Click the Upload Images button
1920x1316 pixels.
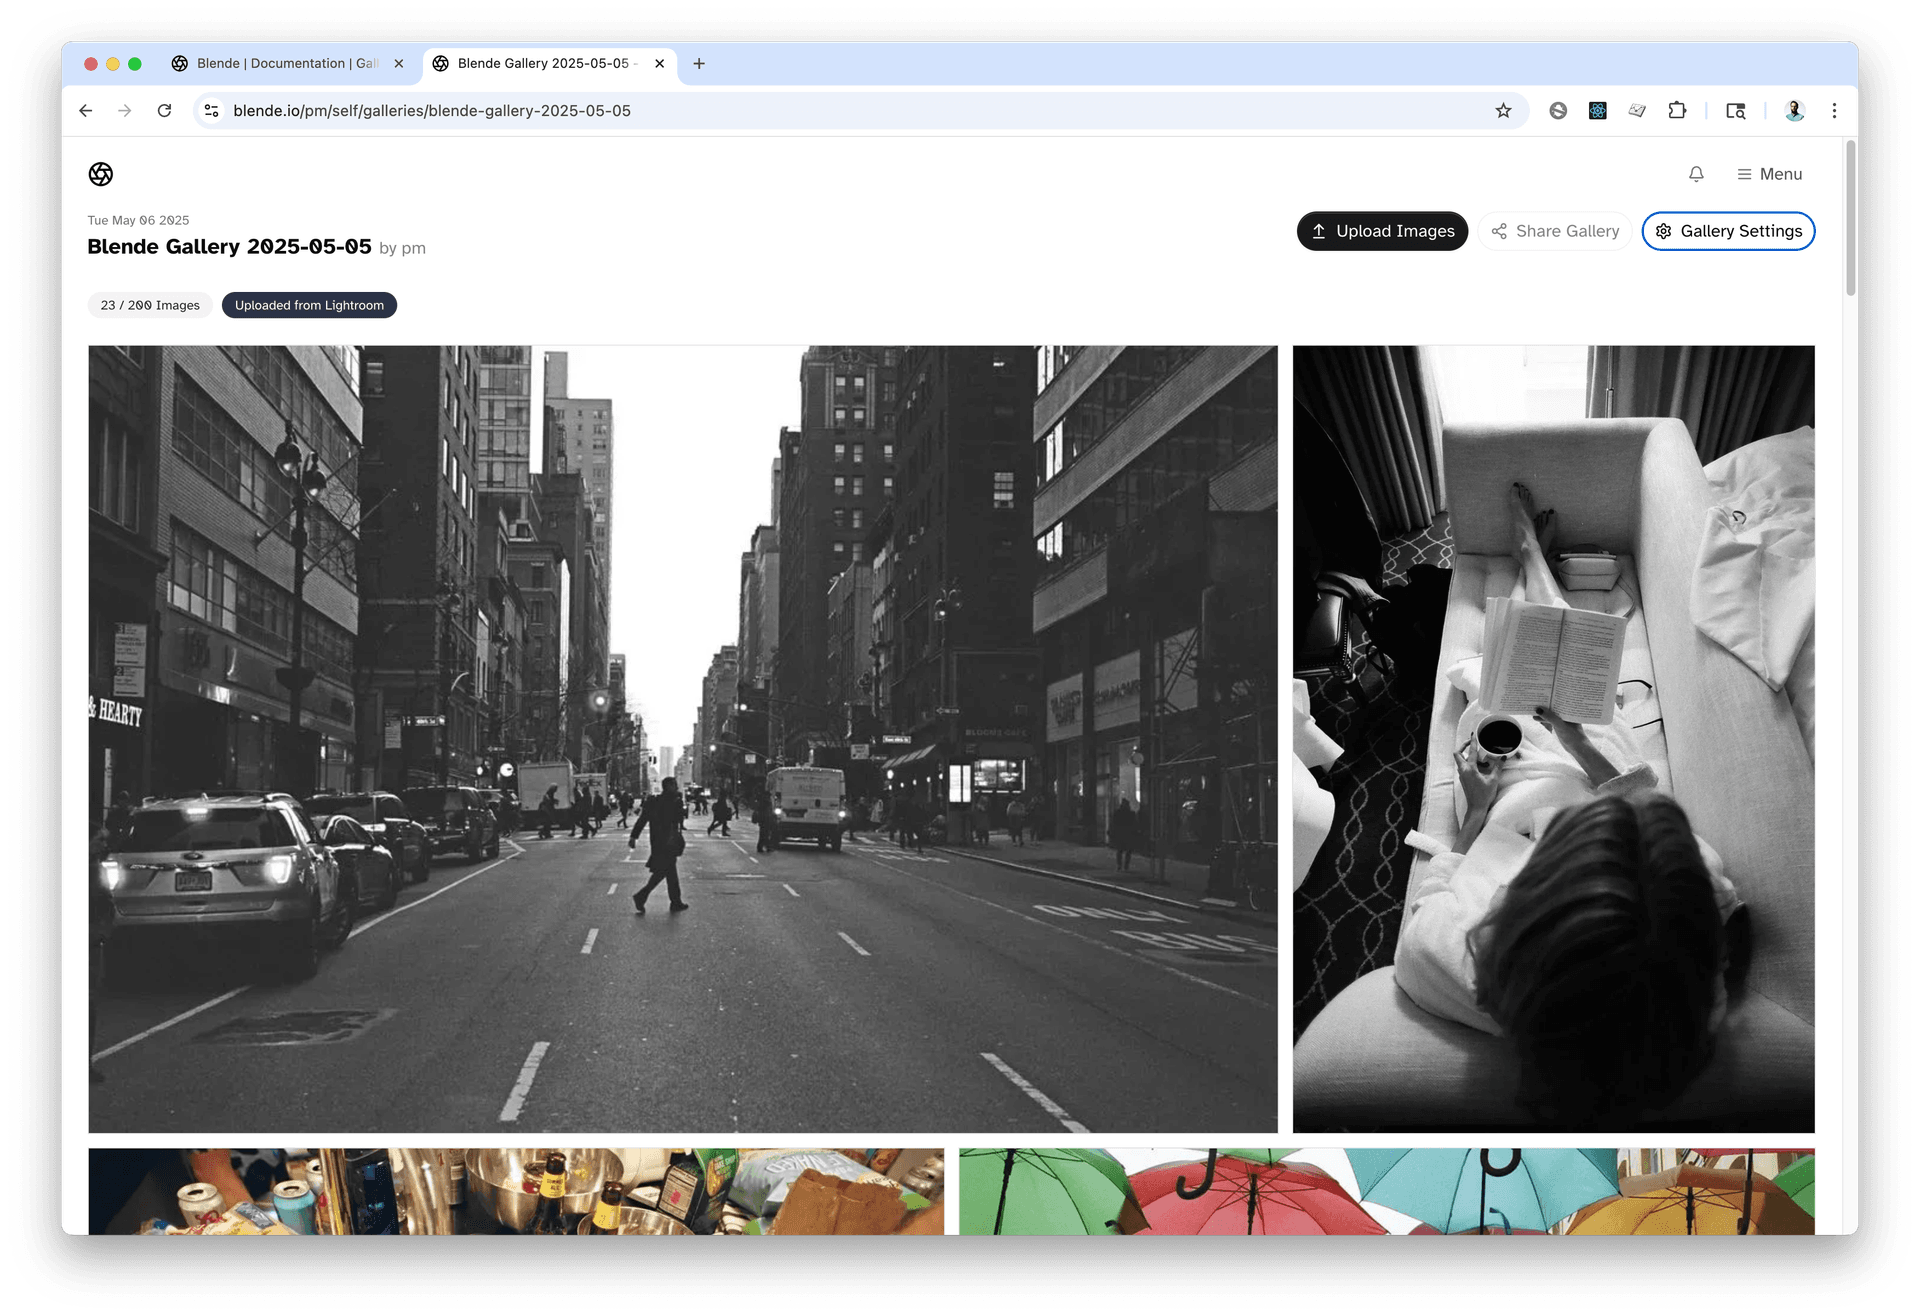1382,231
